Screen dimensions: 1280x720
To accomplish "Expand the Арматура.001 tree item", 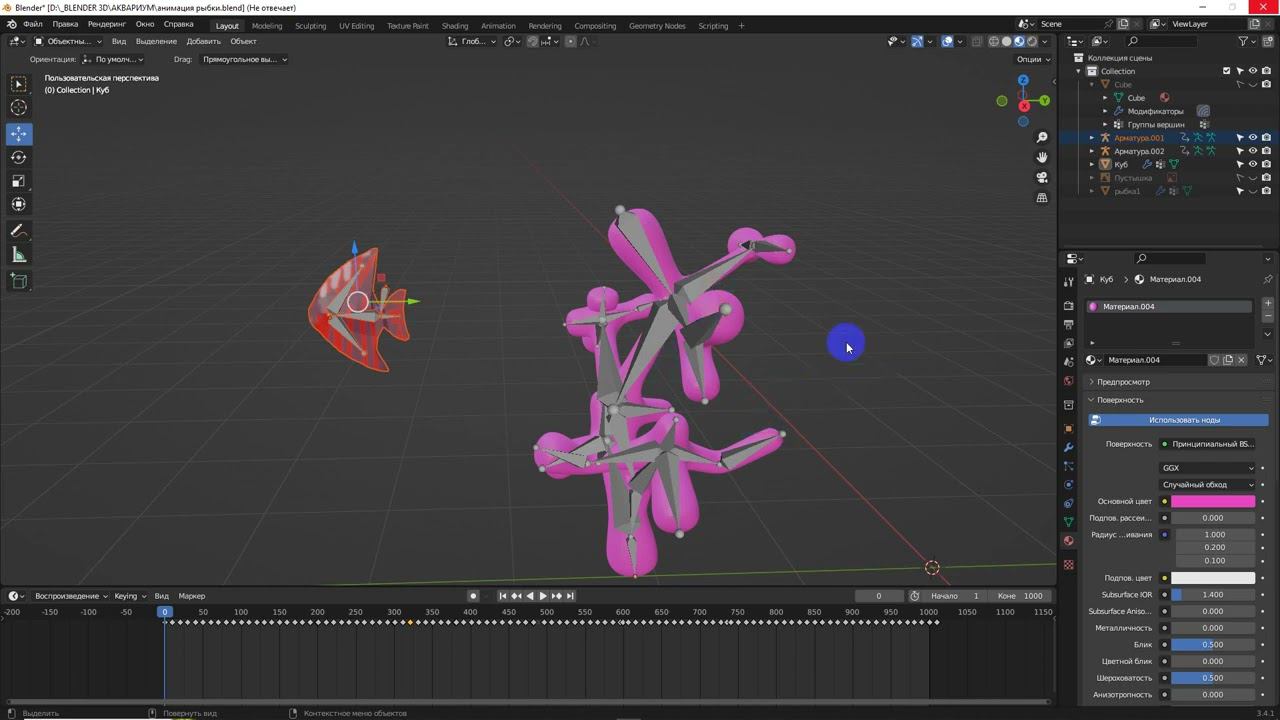I will 1092,138.
